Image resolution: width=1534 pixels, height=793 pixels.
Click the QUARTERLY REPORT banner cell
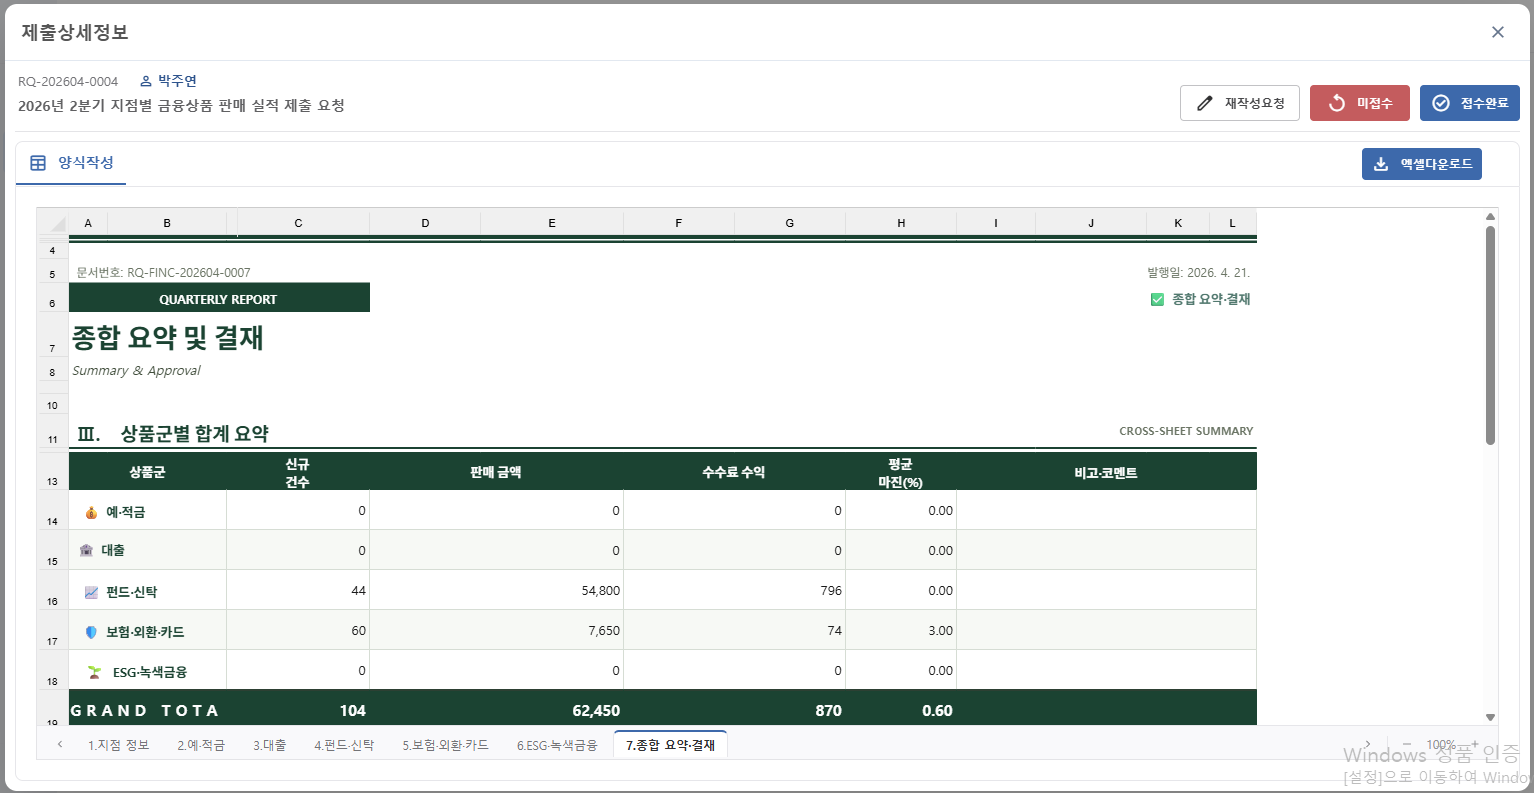[x=219, y=298]
